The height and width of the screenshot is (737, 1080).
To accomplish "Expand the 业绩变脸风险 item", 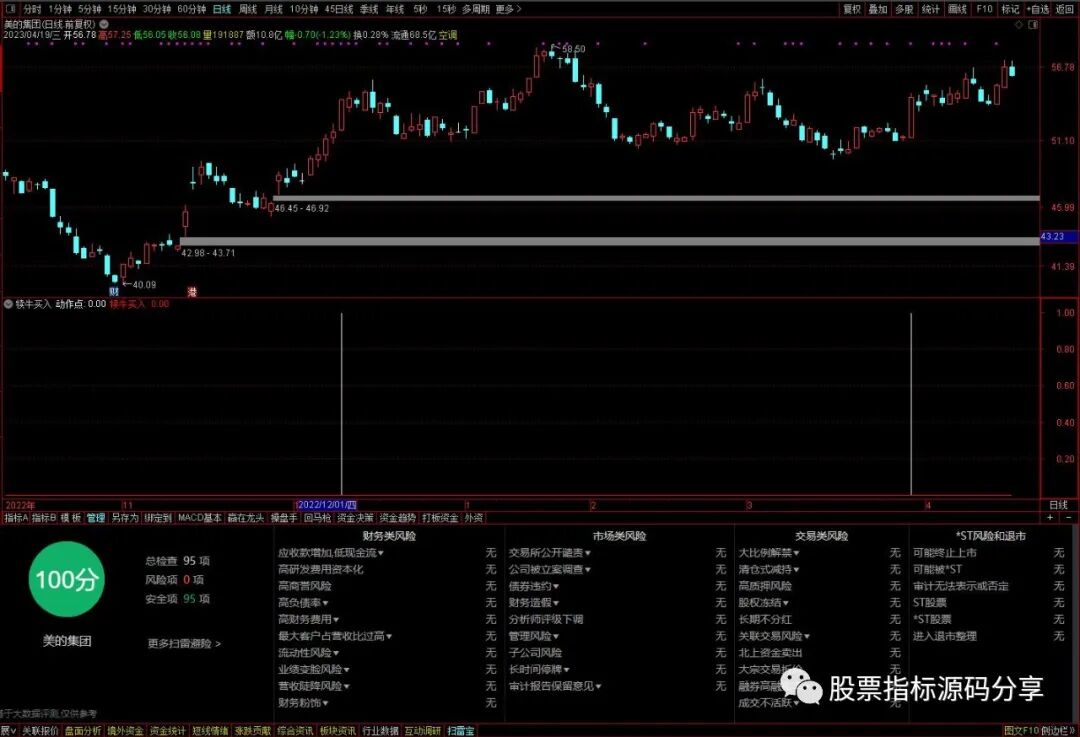I will (313, 669).
